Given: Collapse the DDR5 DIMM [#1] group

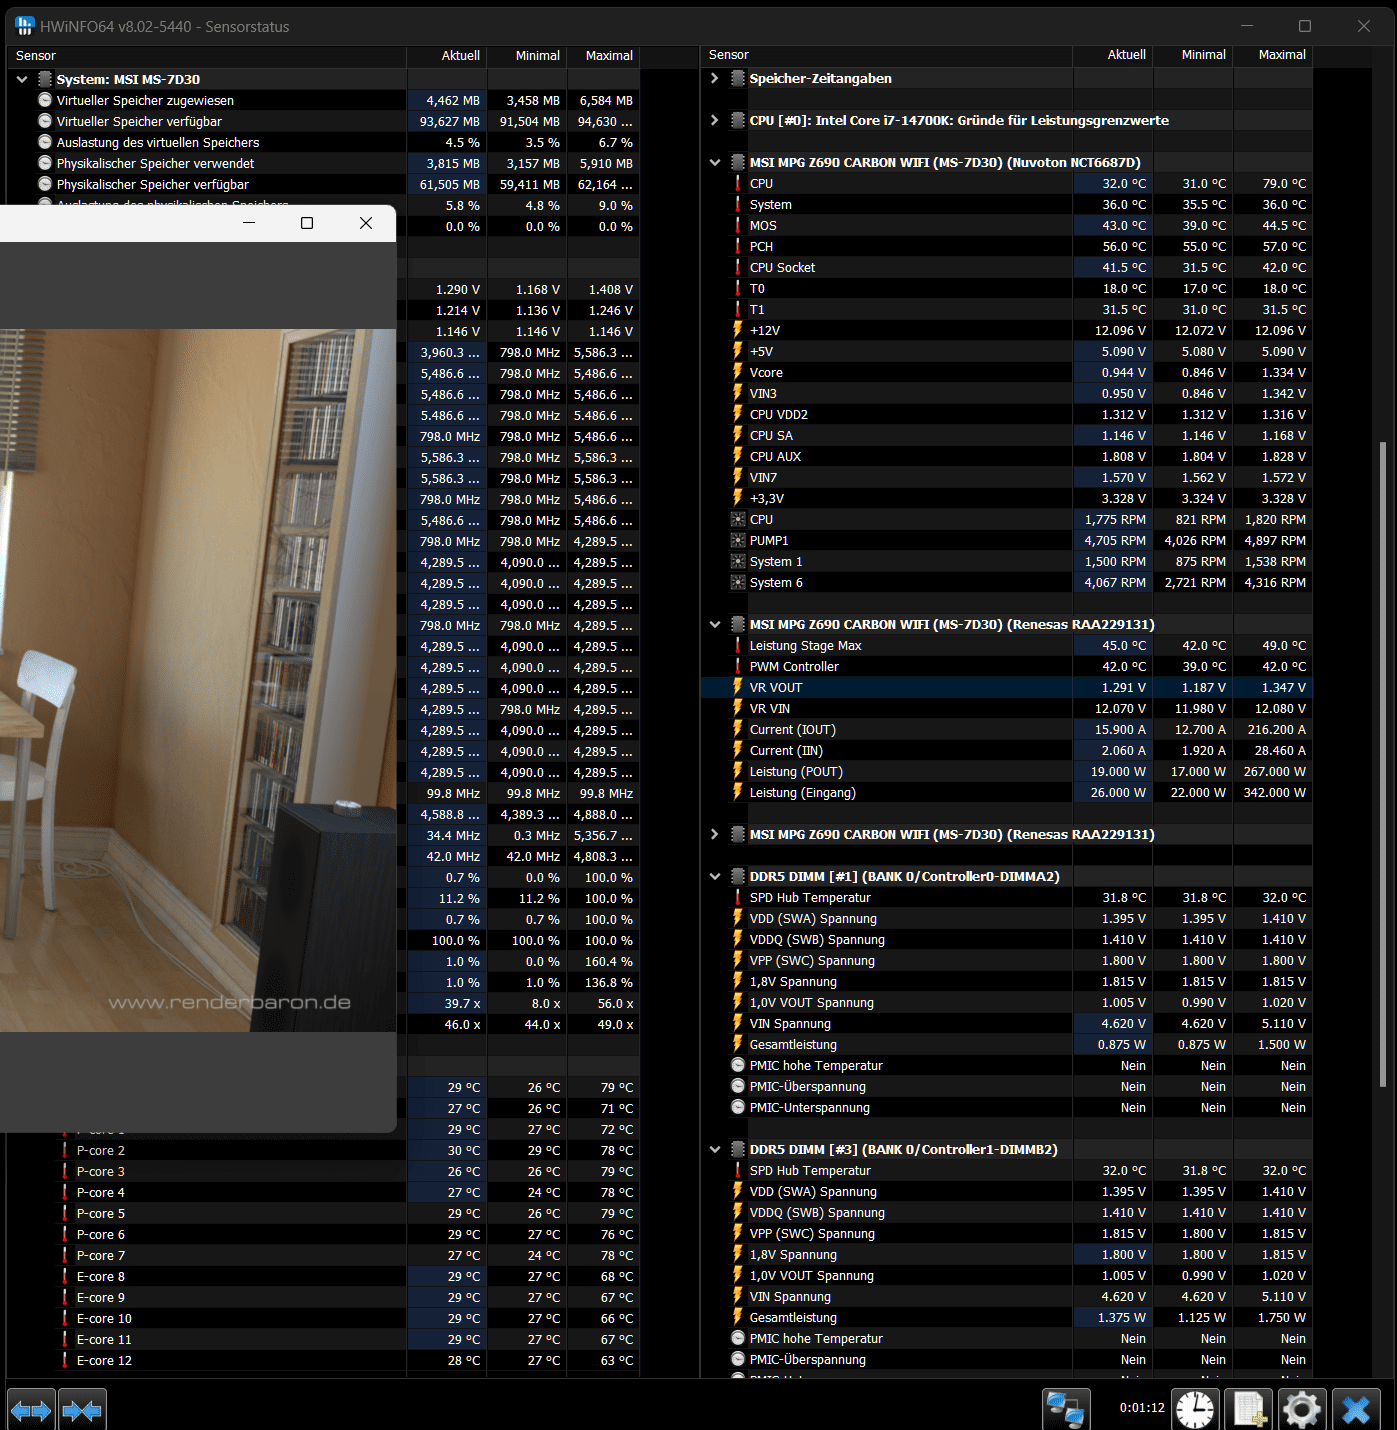Looking at the screenshot, I should point(714,876).
